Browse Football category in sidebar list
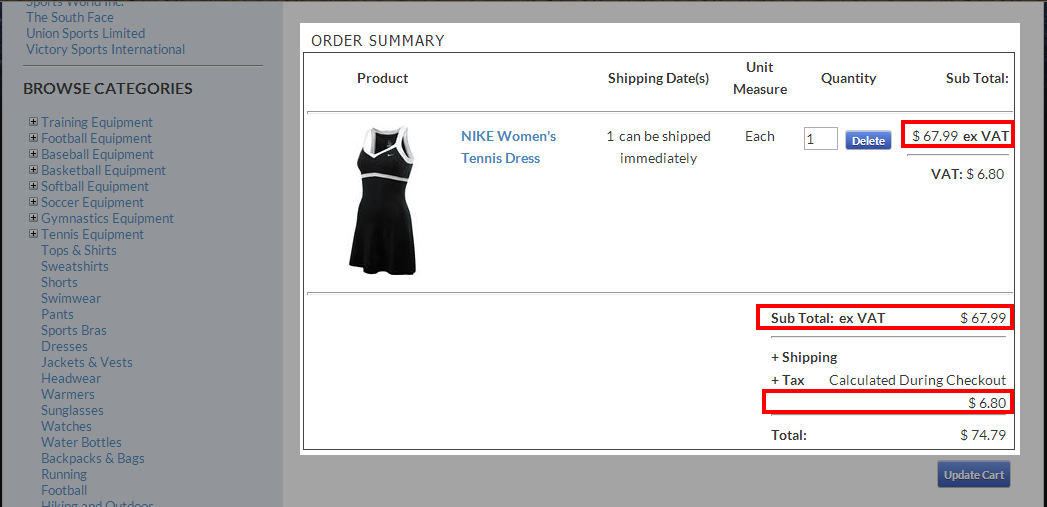The width and height of the screenshot is (1047, 507). pyautogui.click(x=64, y=491)
